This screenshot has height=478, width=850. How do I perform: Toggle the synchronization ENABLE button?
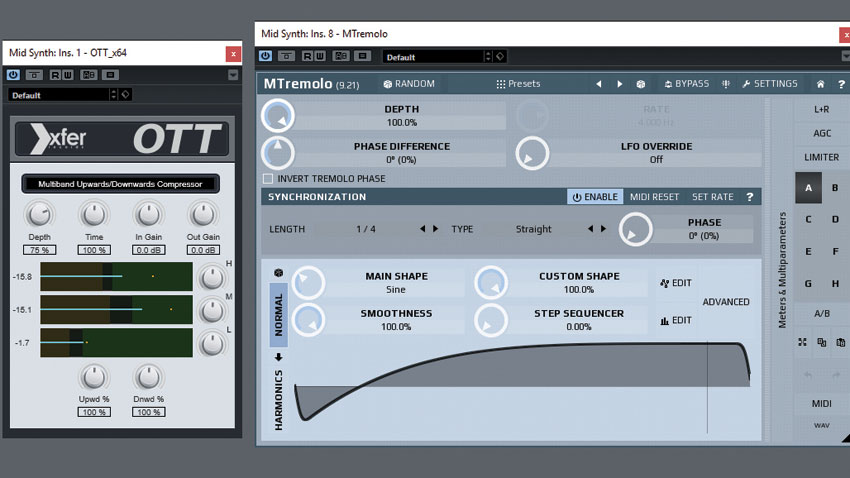tap(595, 197)
